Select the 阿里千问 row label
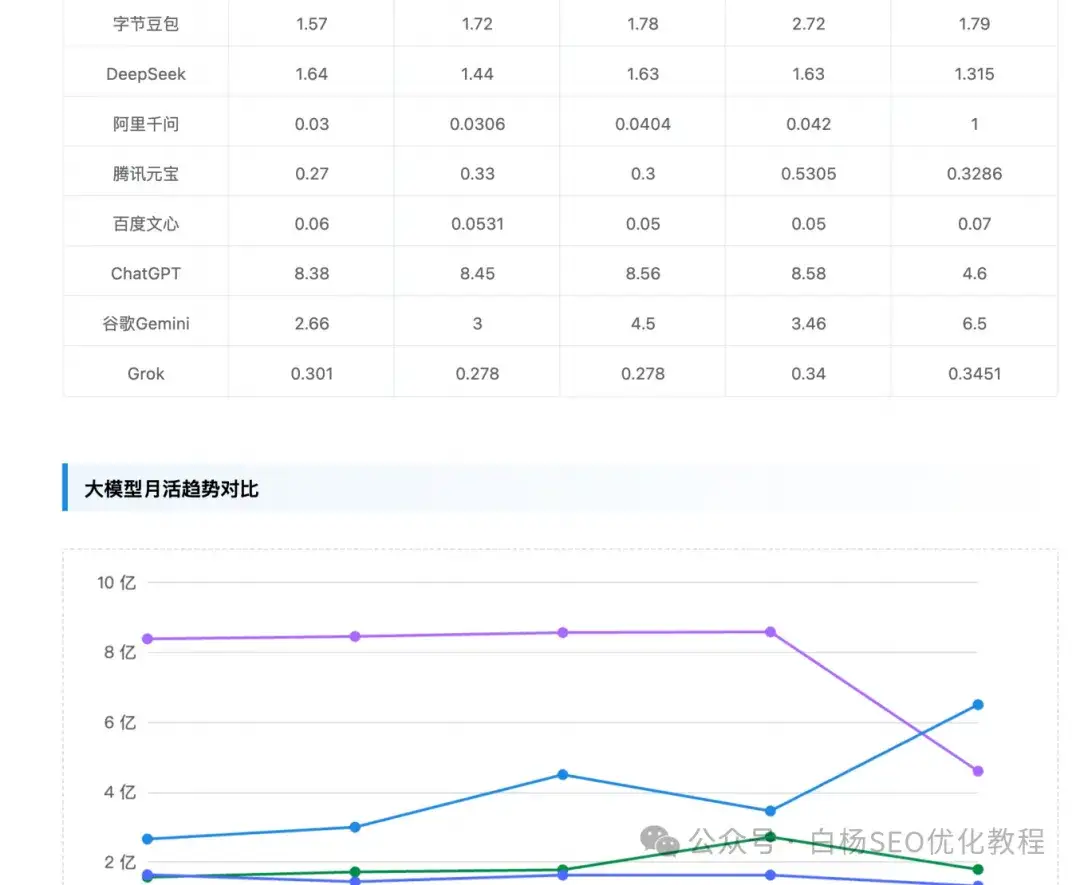Image resolution: width=1080 pixels, height=885 pixels. click(145, 124)
